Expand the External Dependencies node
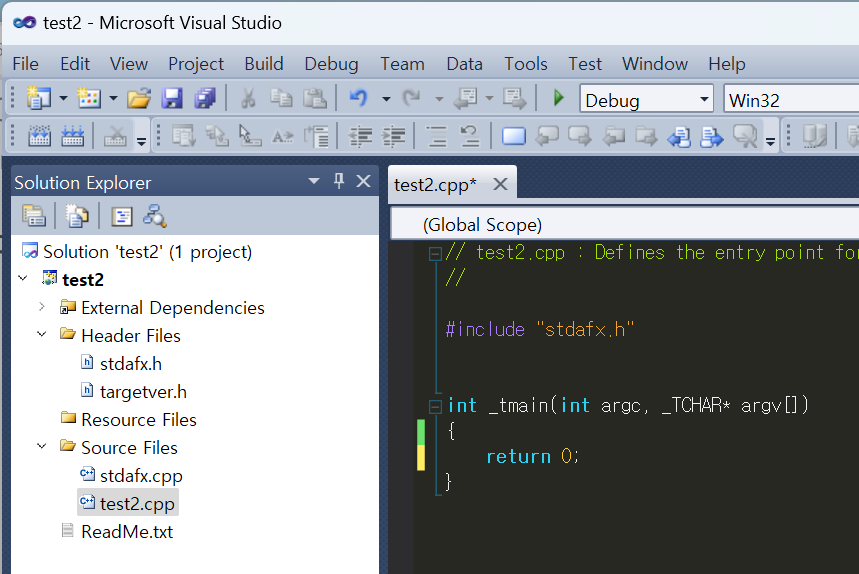This screenshot has height=574, width=859. pyautogui.click(x=42, y=307)
